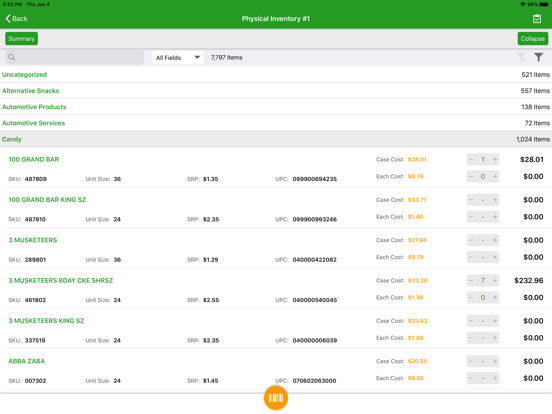Edit case quantity 1 for 100 GRAND BAR

click(x=483, y=159)
